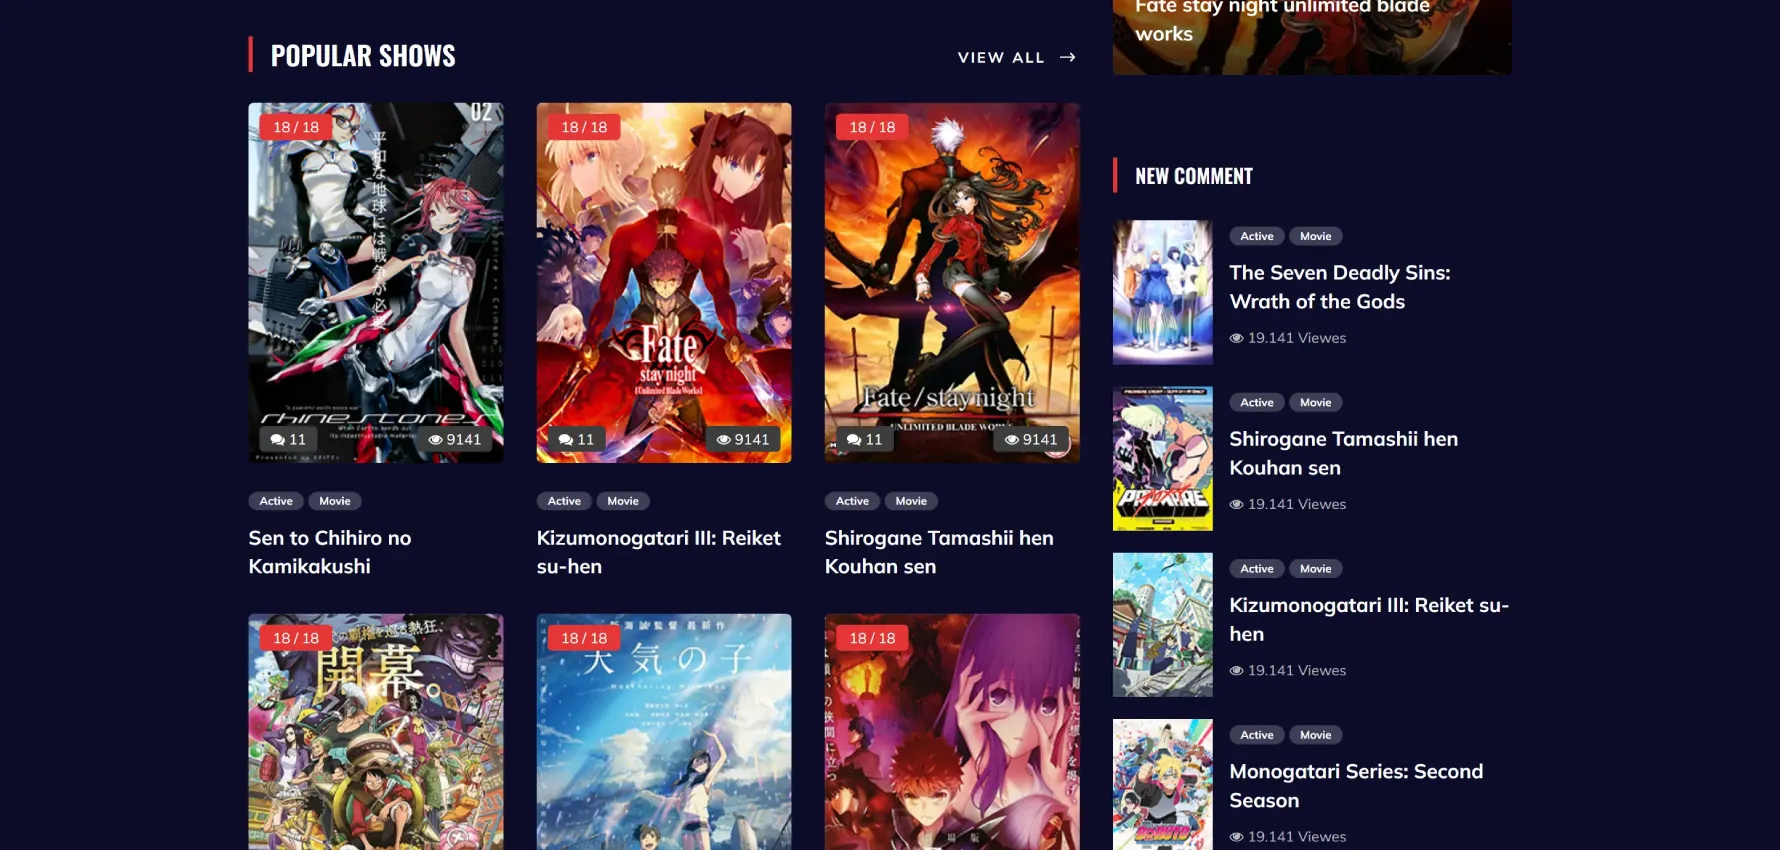Click 18/18 badge on Shirogane Tamashii popular poster
Image resolution: width=1780 pixels, height=850 pixels.
872,127
